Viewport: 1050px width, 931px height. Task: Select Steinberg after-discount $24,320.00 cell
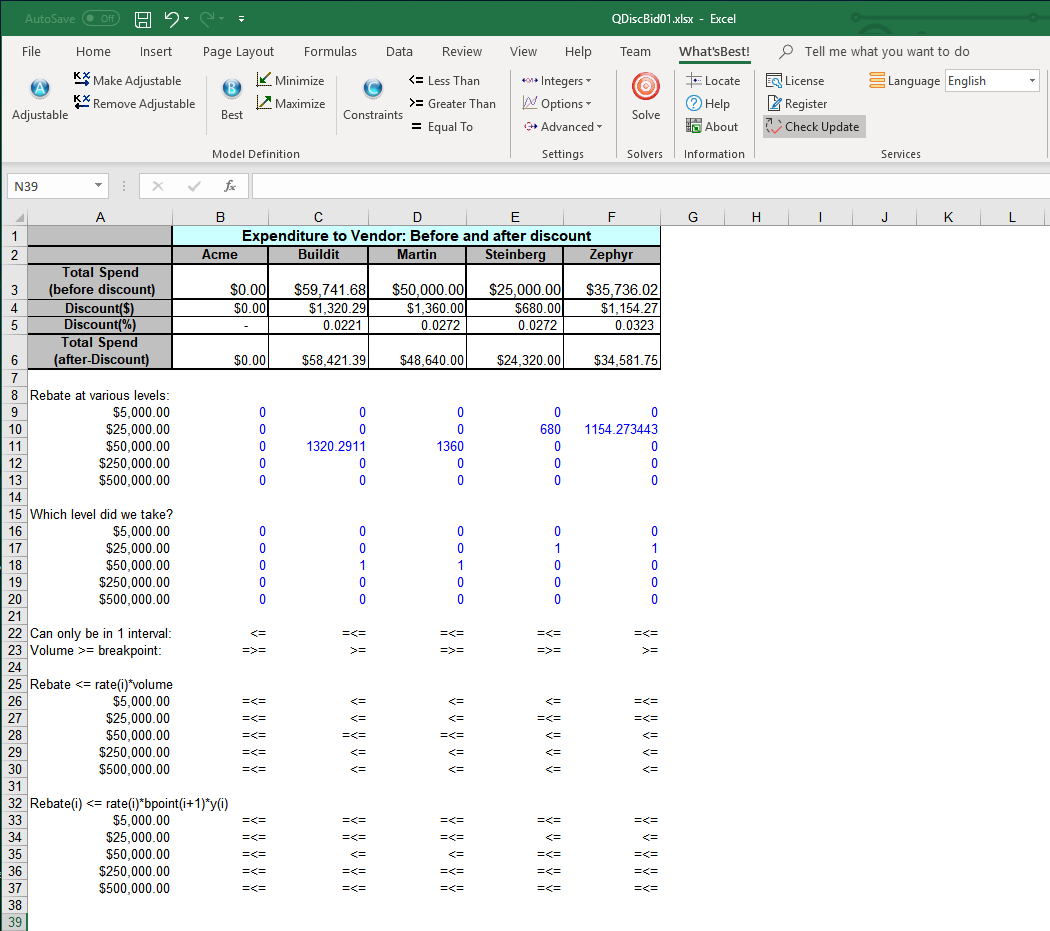click(x=515, y=352)
